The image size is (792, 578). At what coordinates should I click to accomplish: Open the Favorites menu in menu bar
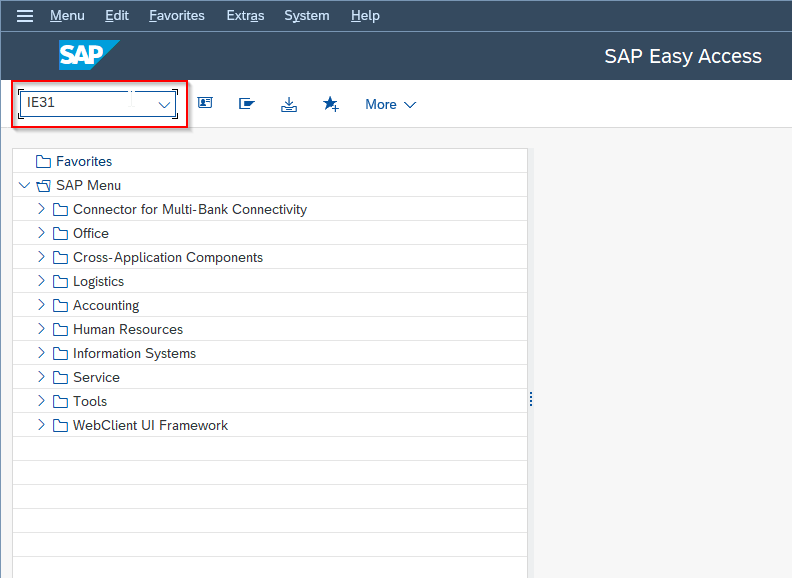click(x=177, y=16)
